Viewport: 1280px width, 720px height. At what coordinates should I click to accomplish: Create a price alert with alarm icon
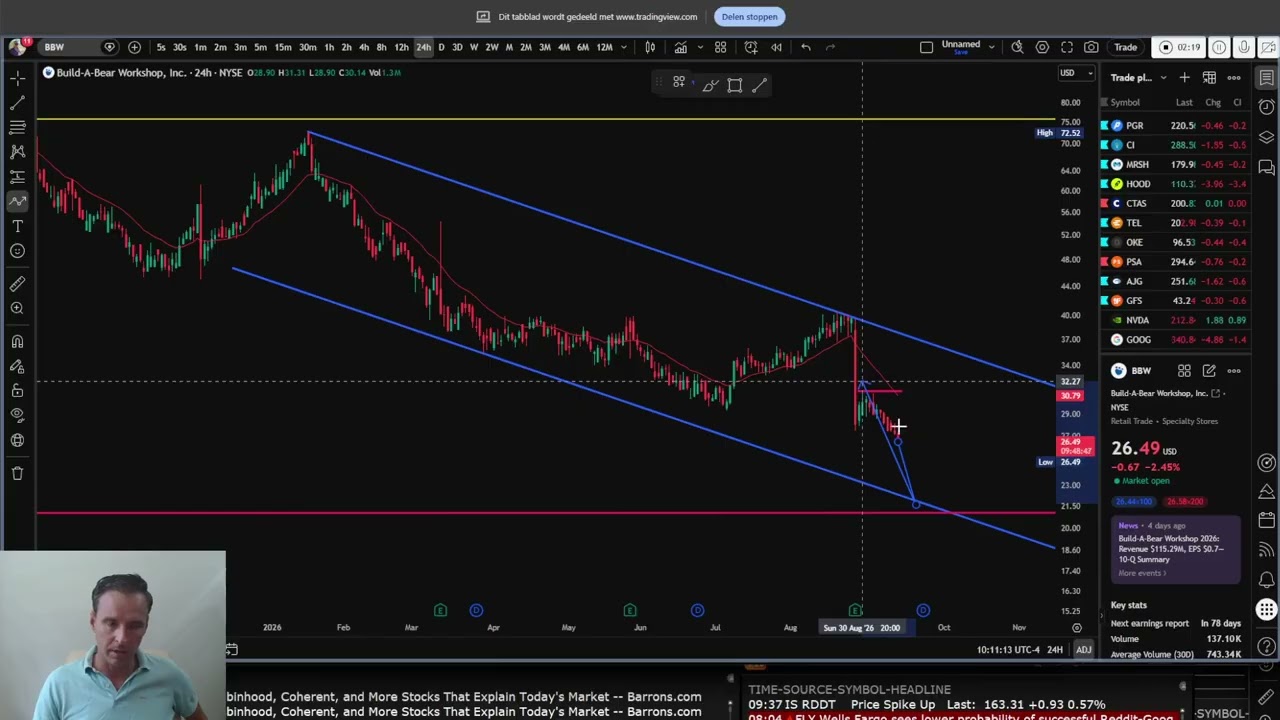tap(751, 47)
